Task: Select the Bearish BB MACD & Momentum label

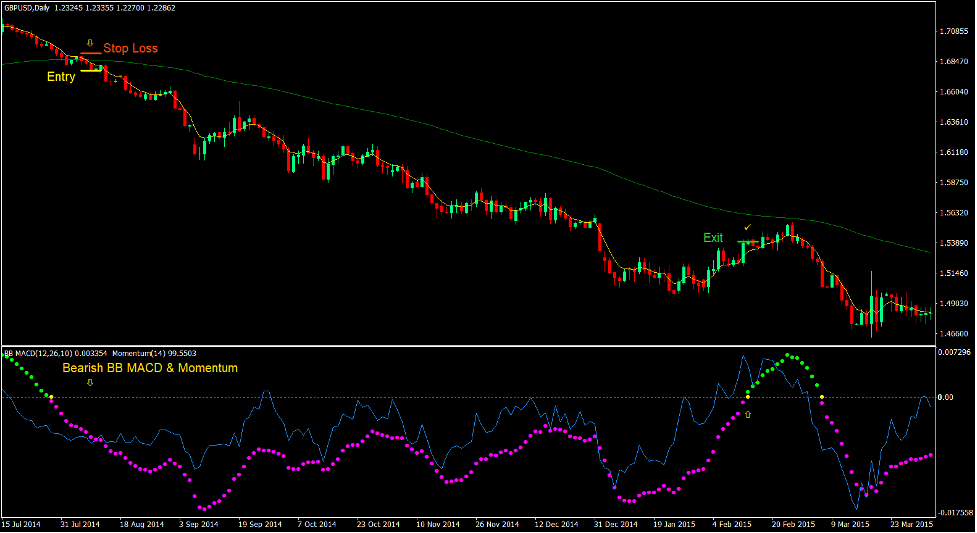Action: click(x=150, y=368)
